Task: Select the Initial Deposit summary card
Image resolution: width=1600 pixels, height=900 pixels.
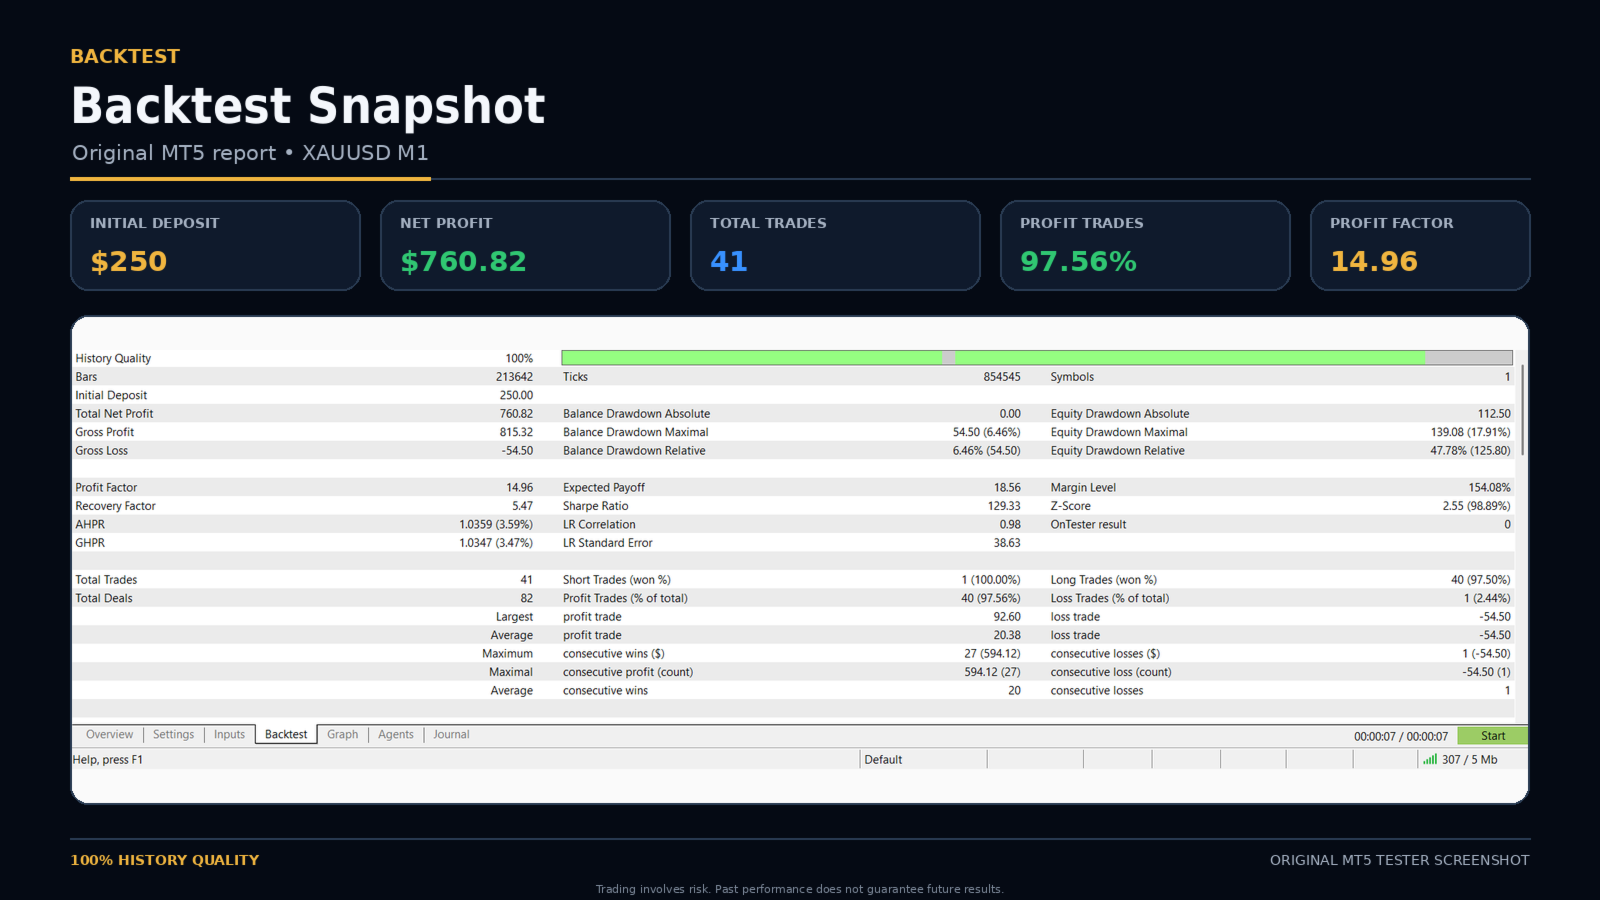Action: click(x=215, y=246)
